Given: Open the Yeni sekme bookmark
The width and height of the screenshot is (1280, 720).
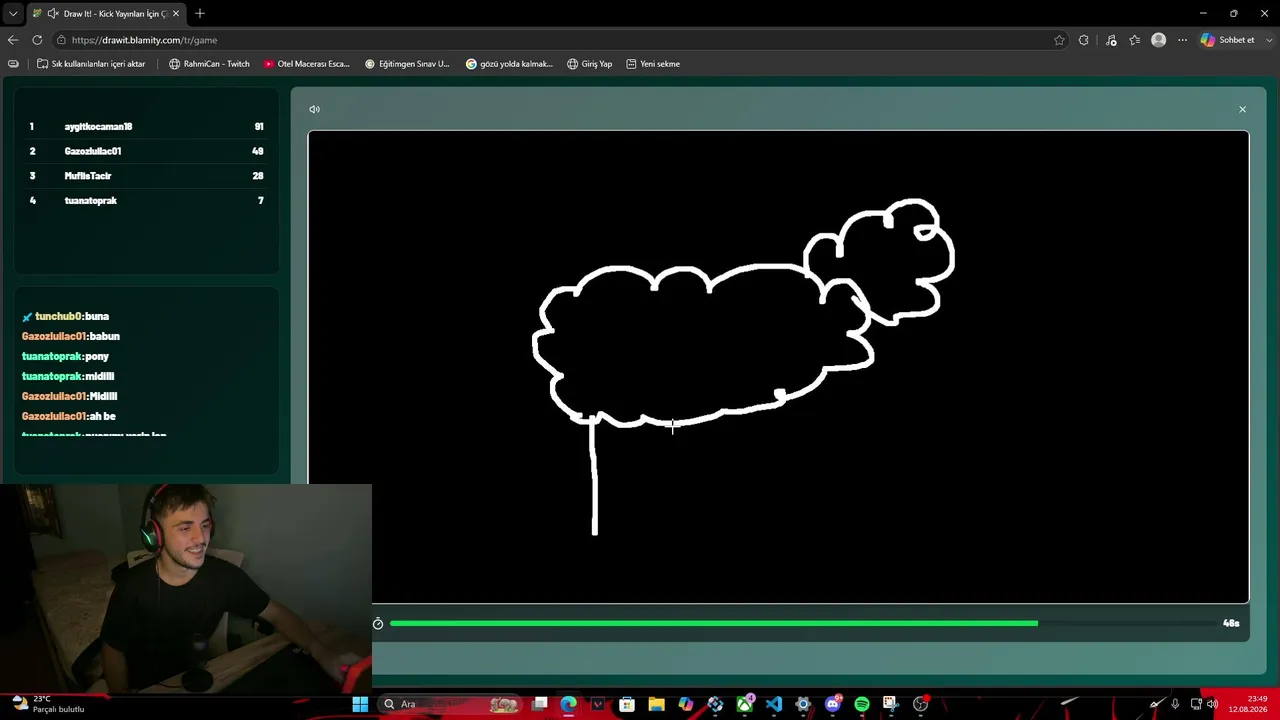Looking at the screenshot, I should 653,64.
